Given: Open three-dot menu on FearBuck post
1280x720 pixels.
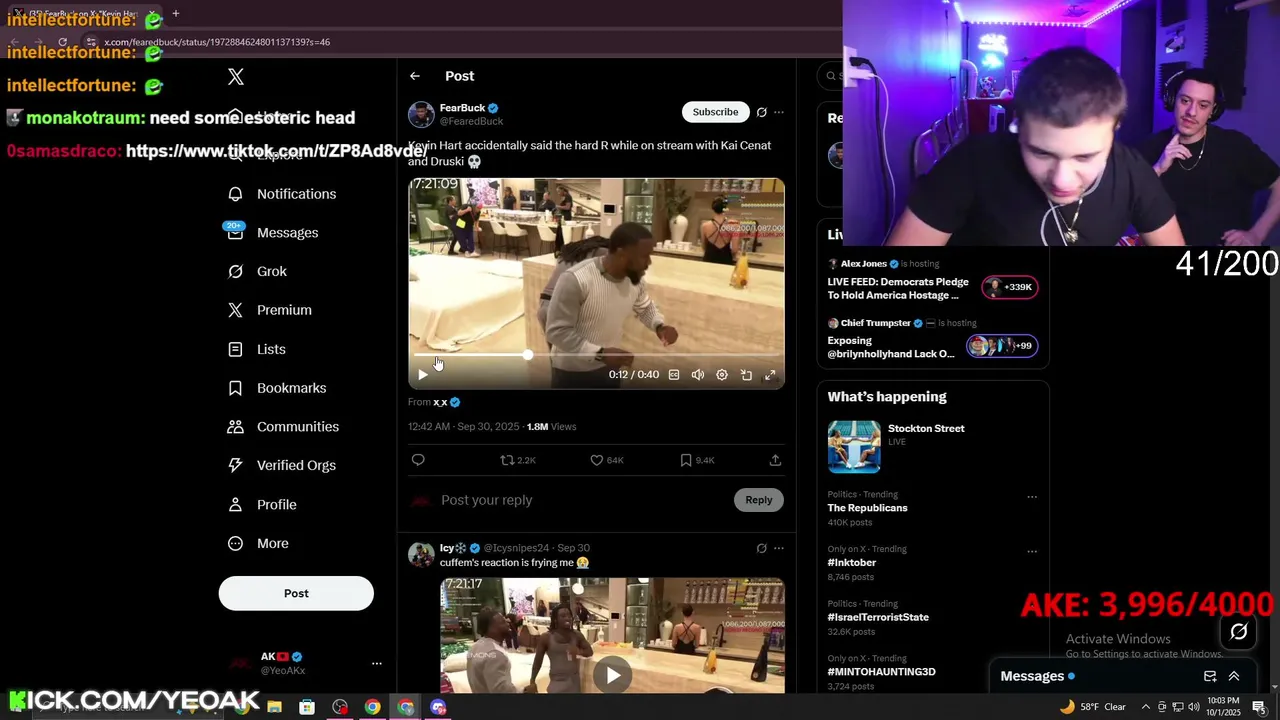Looking at the screenshot, I should 779,112.
